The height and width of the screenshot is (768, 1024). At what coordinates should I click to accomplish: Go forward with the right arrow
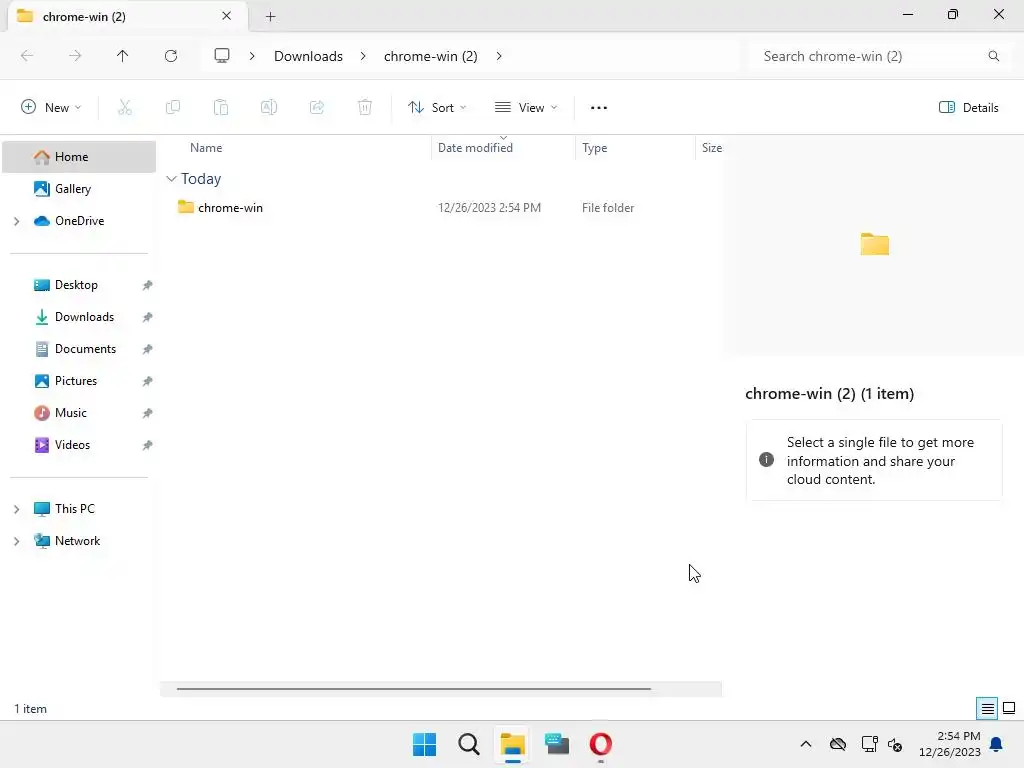[75, 56]
